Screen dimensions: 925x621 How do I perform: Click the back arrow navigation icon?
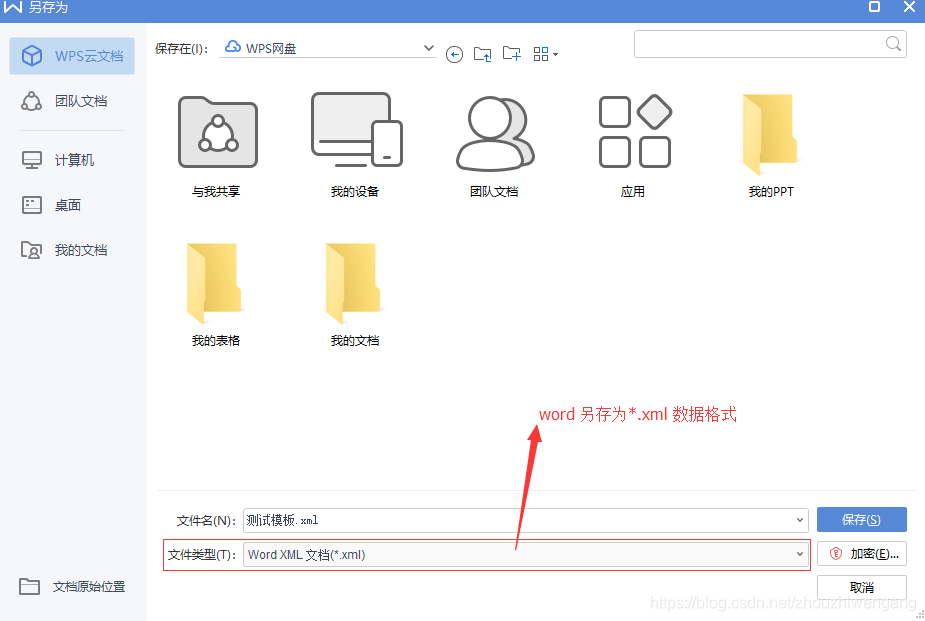click(454, 55)
